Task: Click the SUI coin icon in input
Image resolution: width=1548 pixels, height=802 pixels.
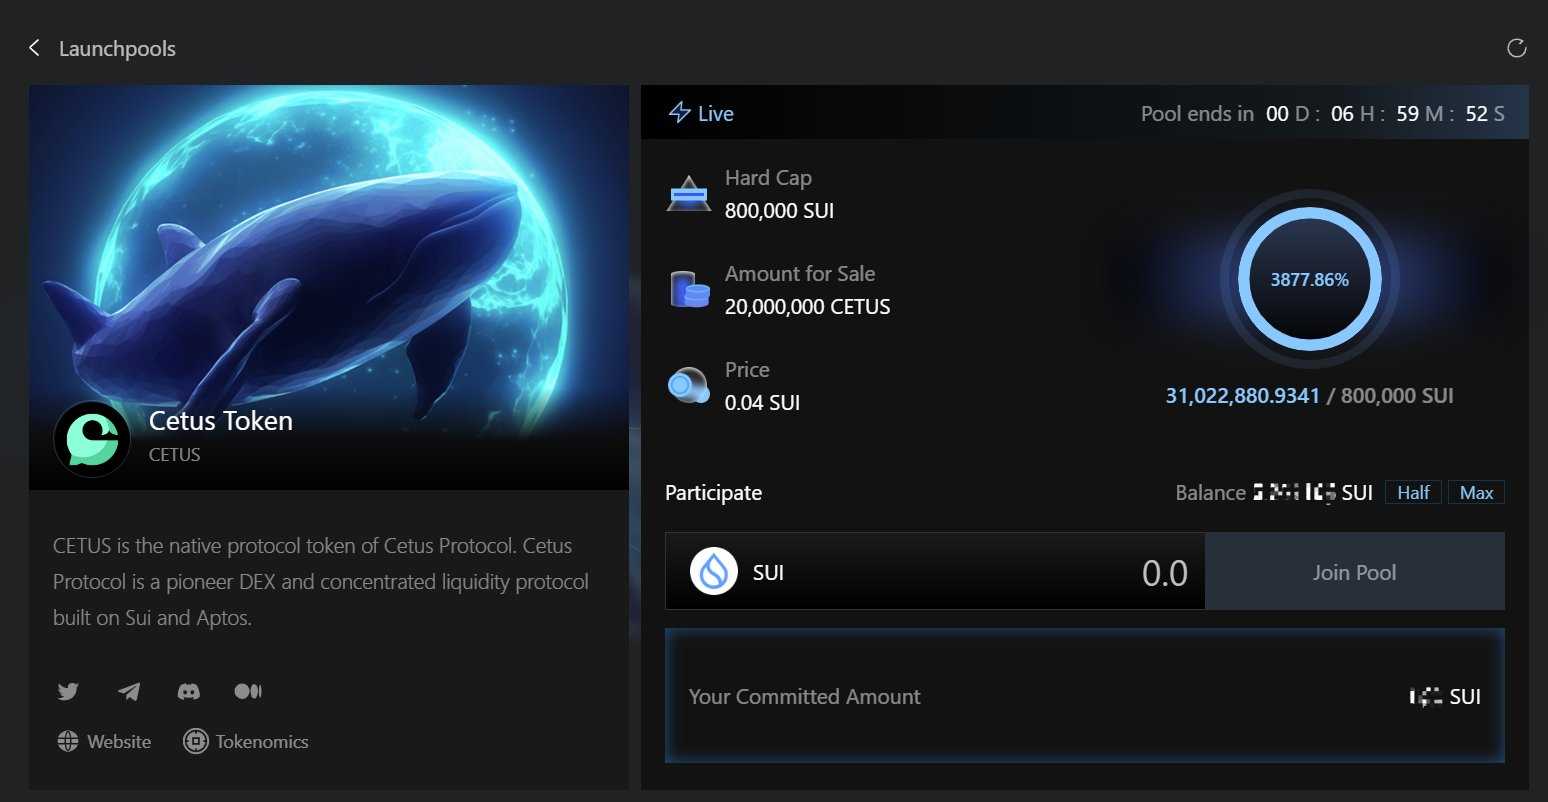Action: (x=714, y=572)
